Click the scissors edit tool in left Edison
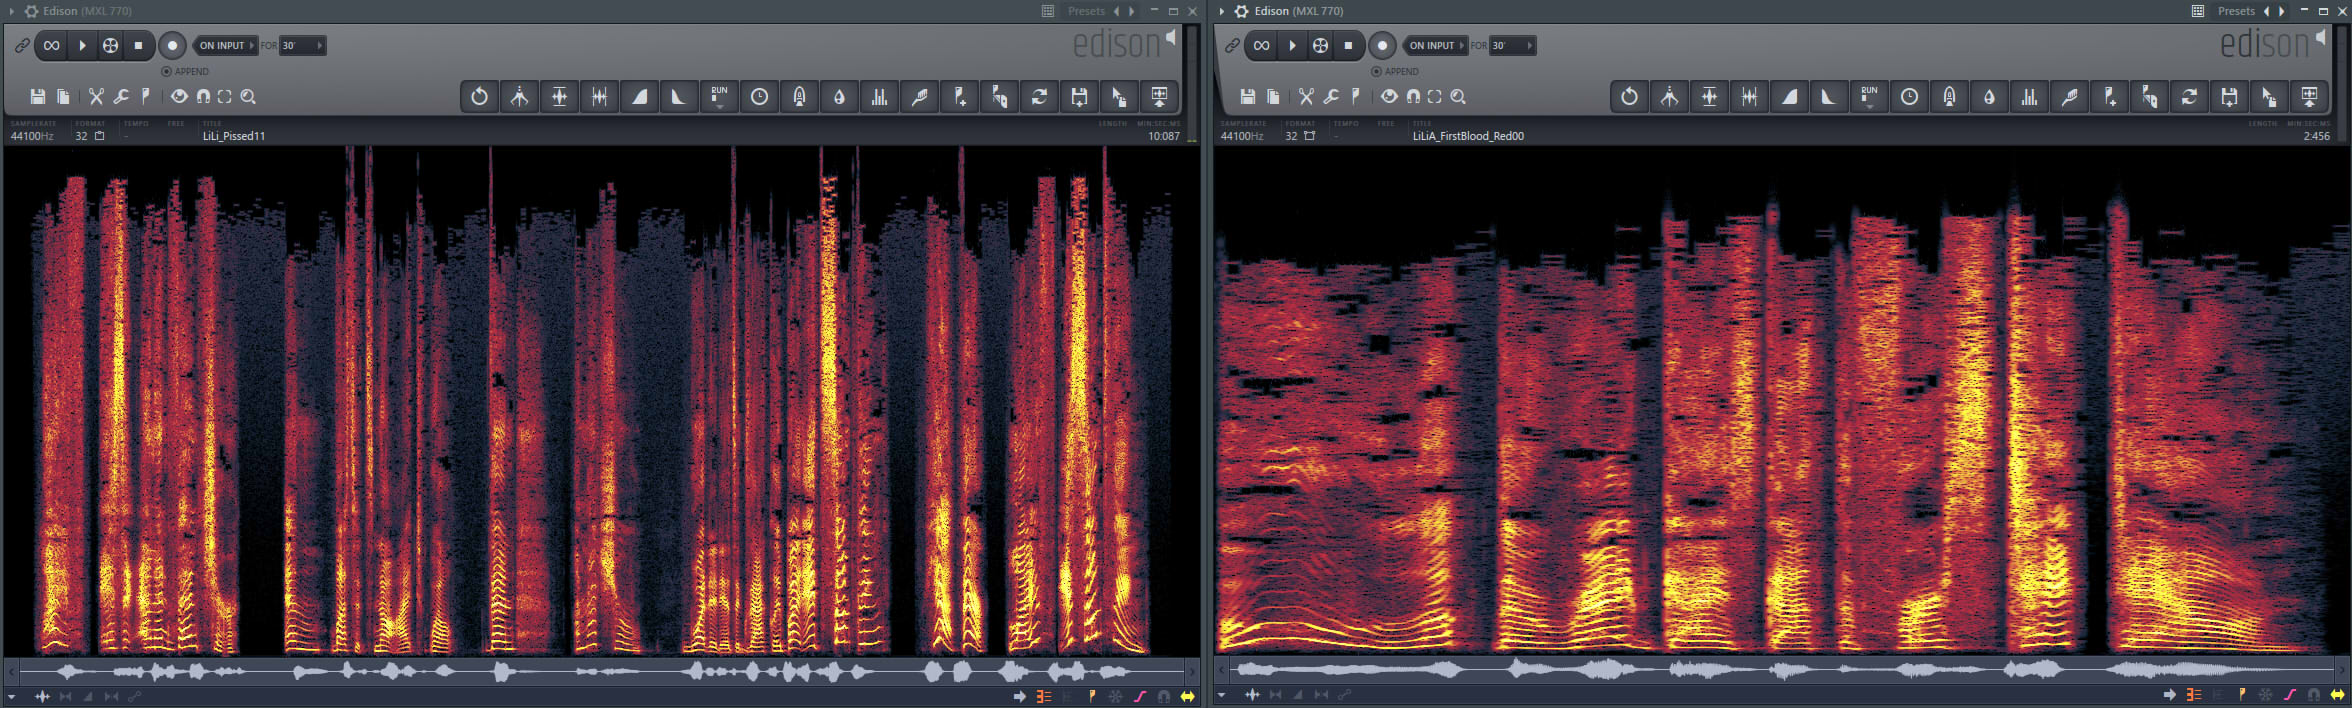Image resolution: width=2352 pixels, height=708 pixels. click(x=96, y=97)
